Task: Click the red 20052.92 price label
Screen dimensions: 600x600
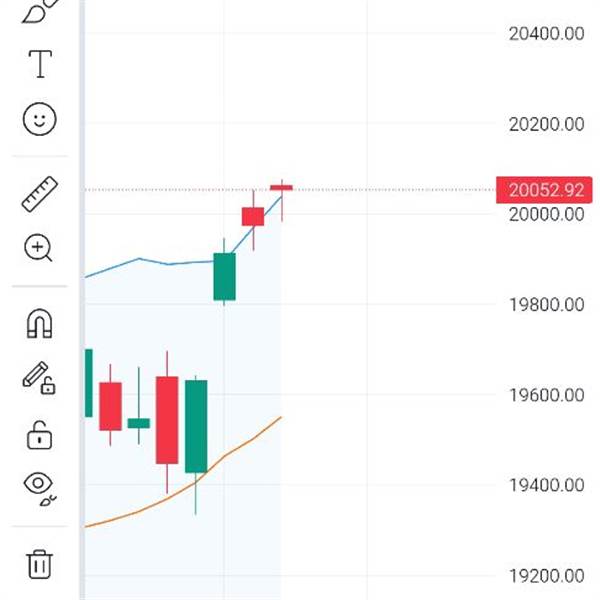Action: pos(544,190)
